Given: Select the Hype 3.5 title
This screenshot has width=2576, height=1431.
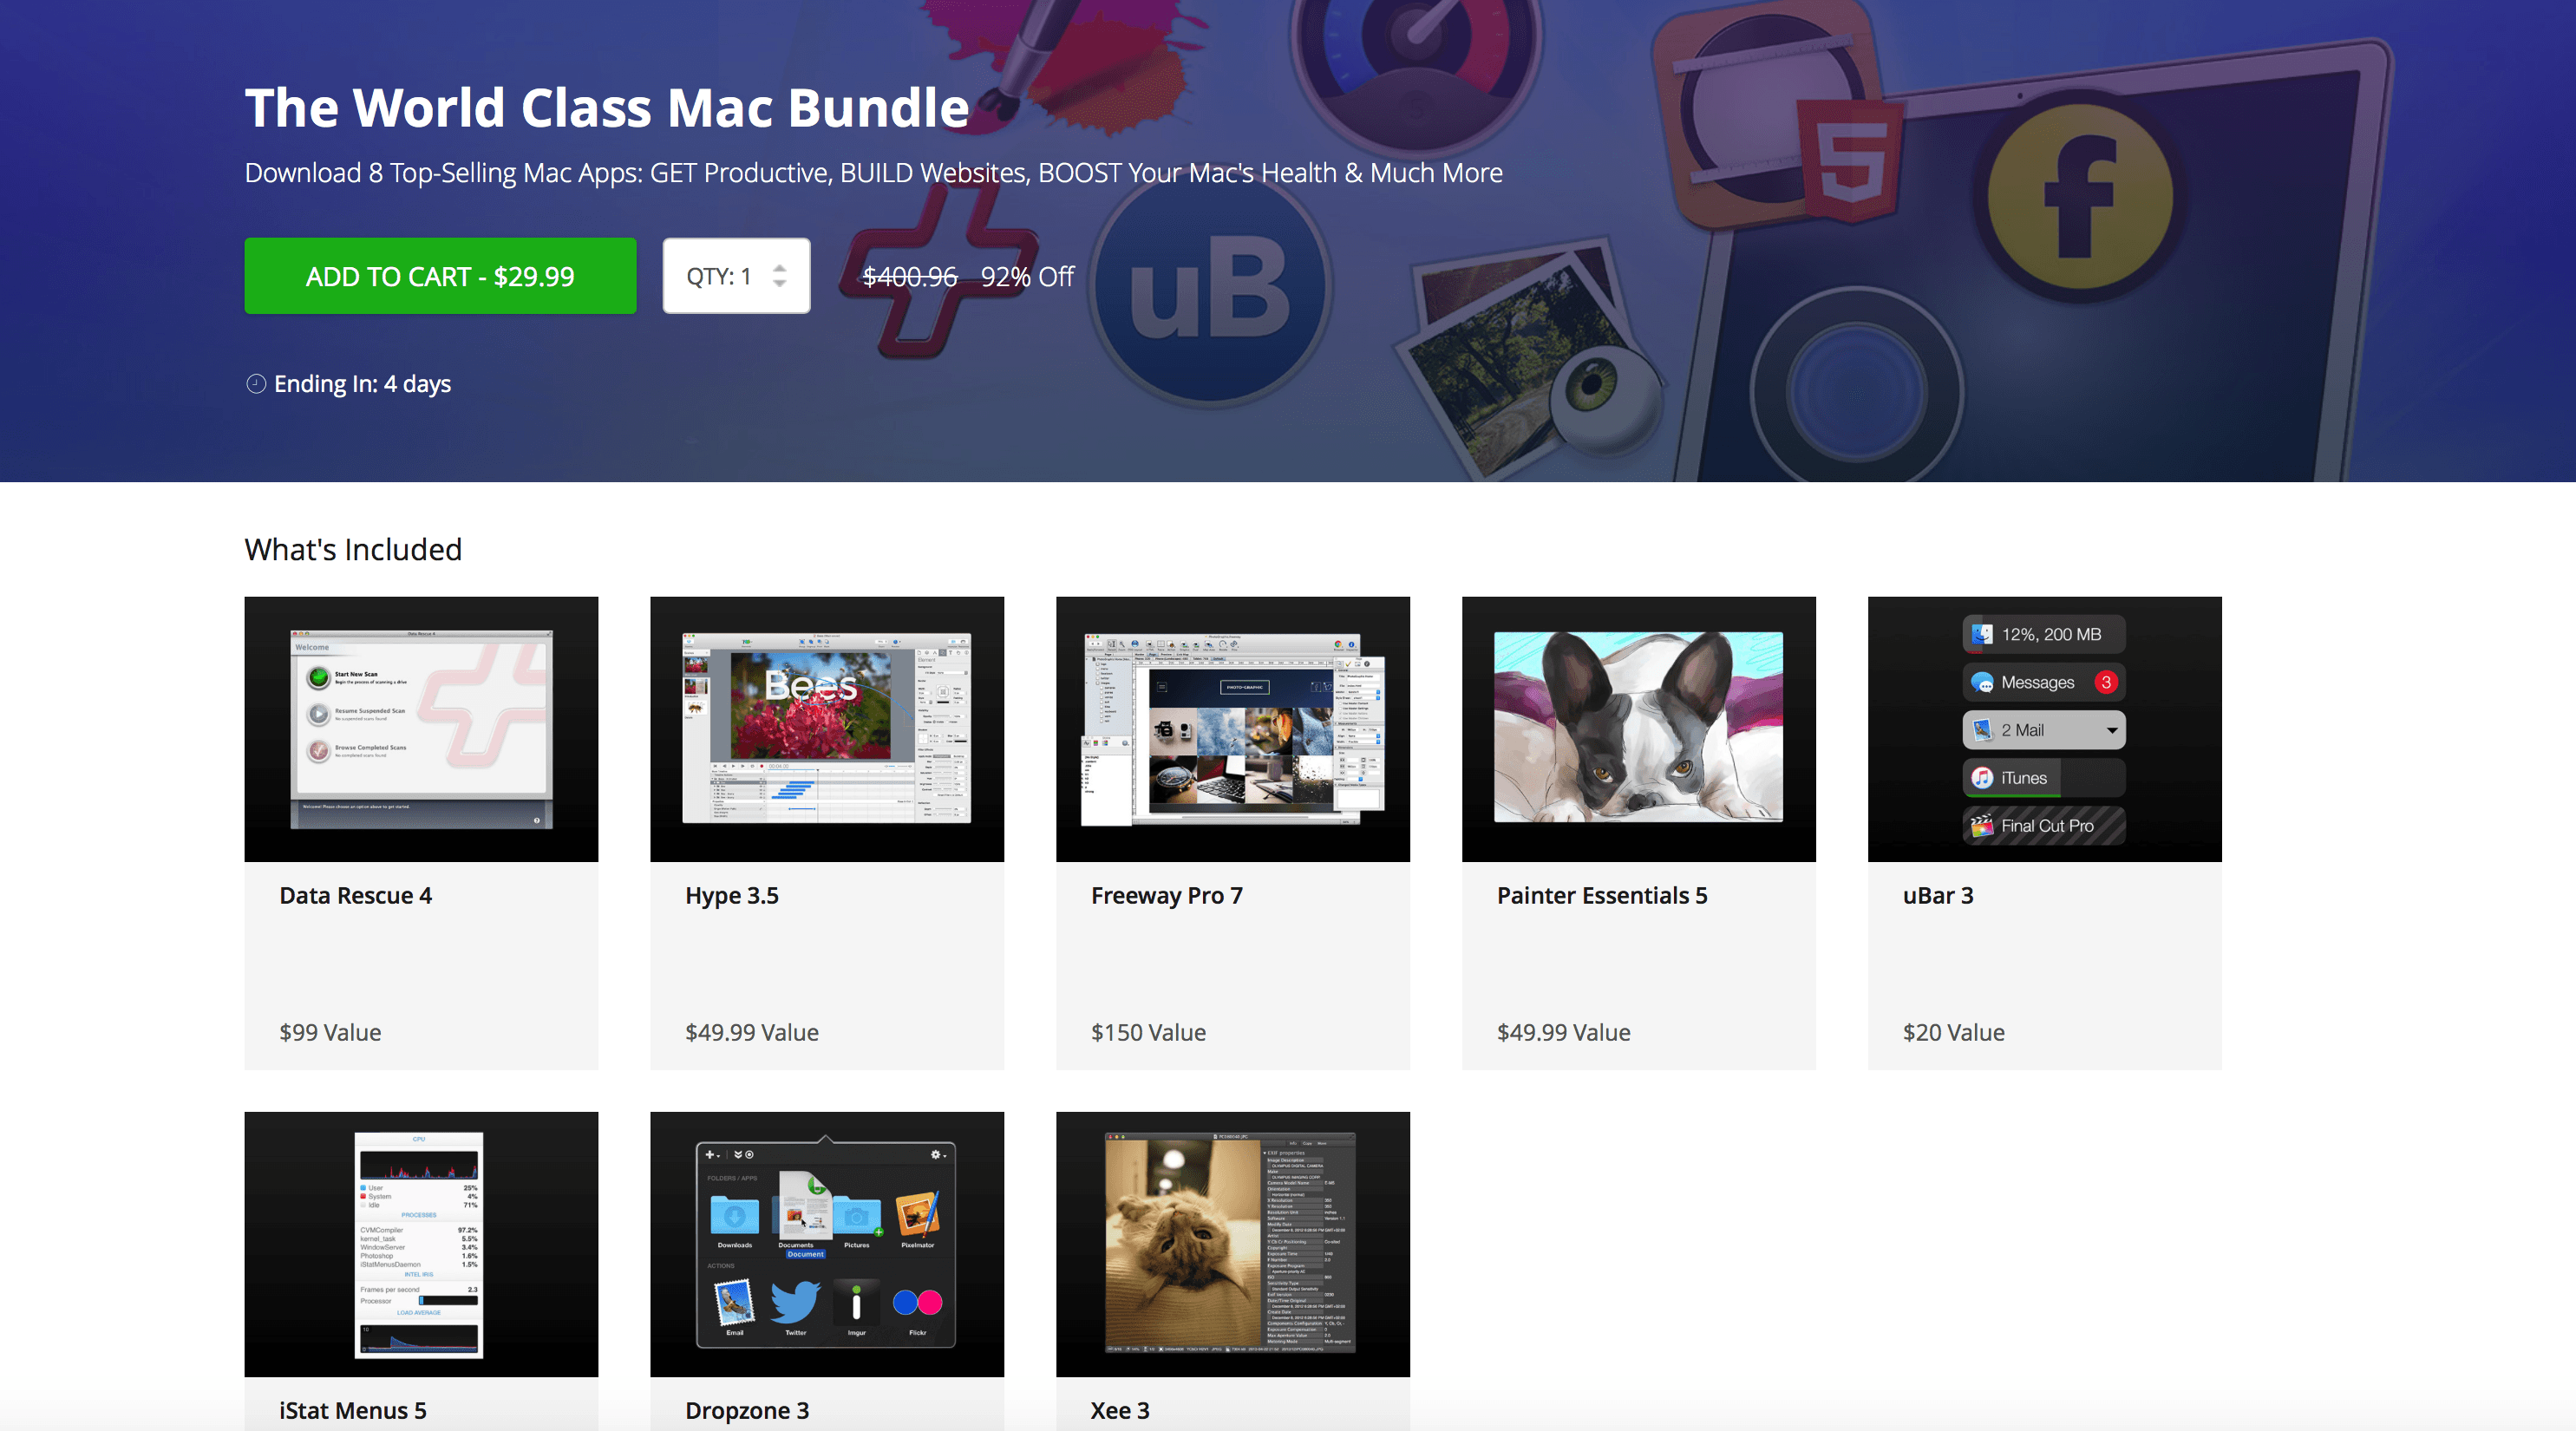Looking at the screenshot, I should coord(732,896).
